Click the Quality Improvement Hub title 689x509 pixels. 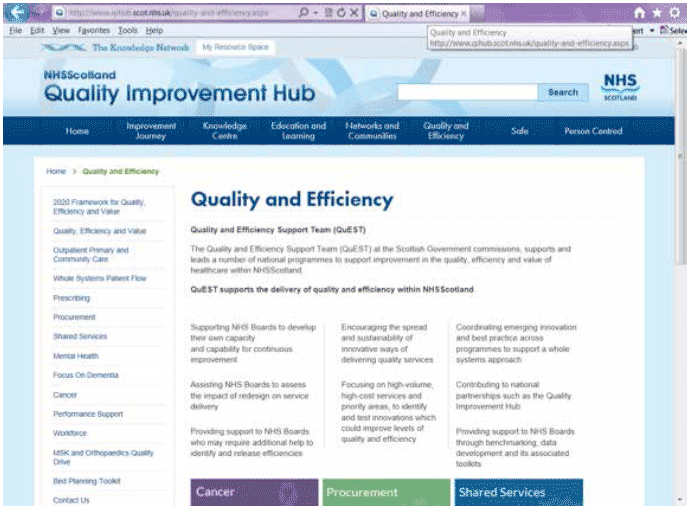click(179, 93)
